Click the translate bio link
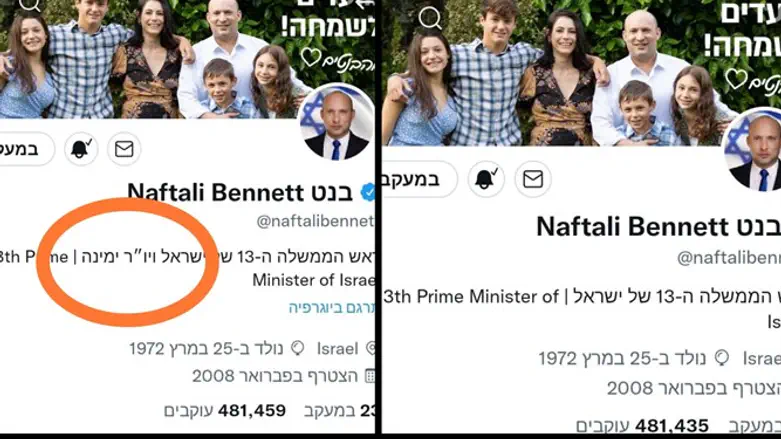Screen dimensions: 781x439 (332, 307)
